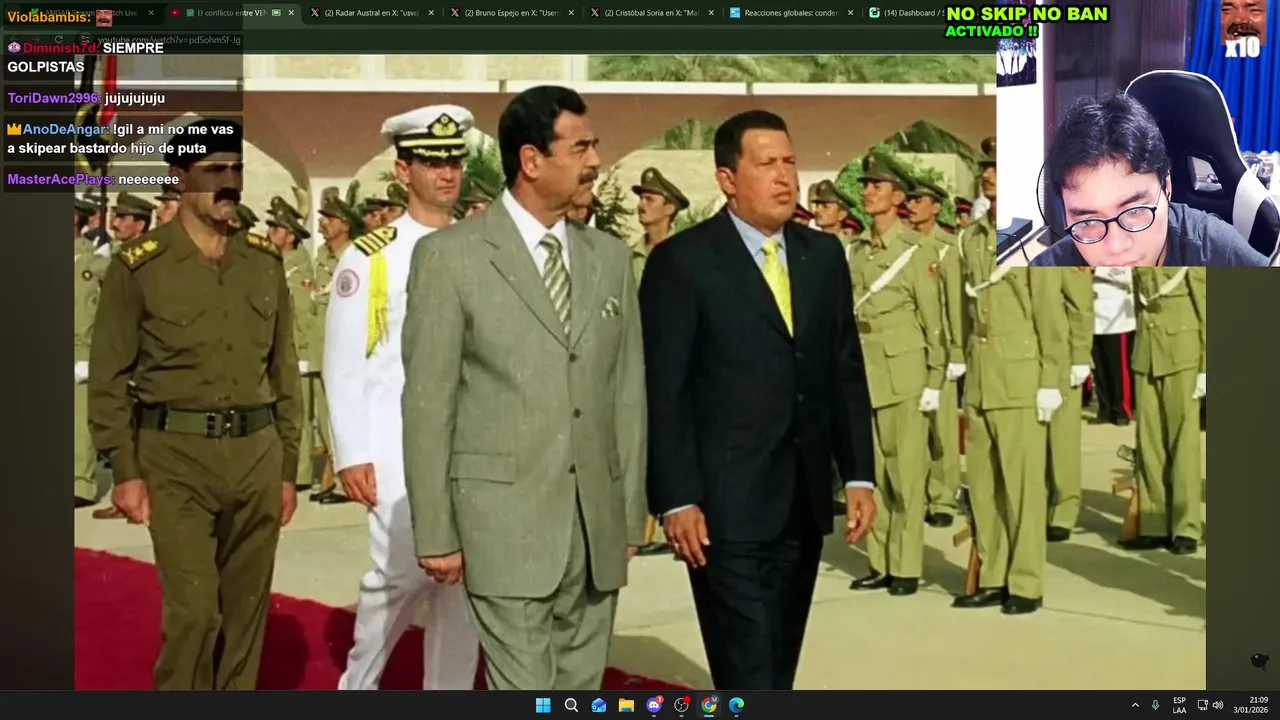This screenshot has height=720, width=1280.
Task: Click username Violabambis in chat
Action: coord(49,17)
